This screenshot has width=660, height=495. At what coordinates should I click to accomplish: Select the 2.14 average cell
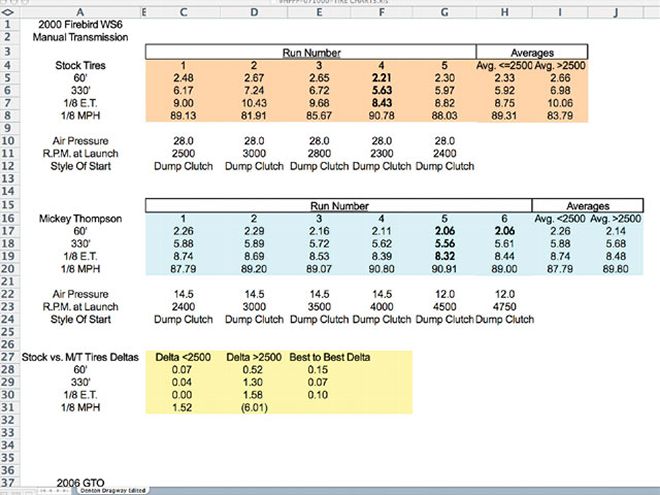coord(615,231)
